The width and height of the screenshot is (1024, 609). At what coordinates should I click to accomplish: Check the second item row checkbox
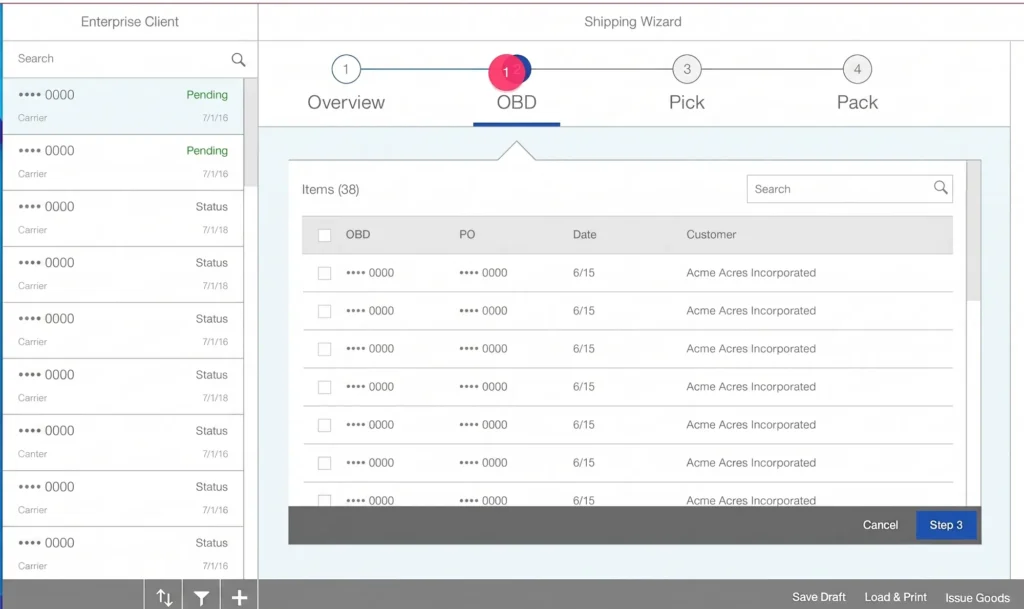click(325, 311)
